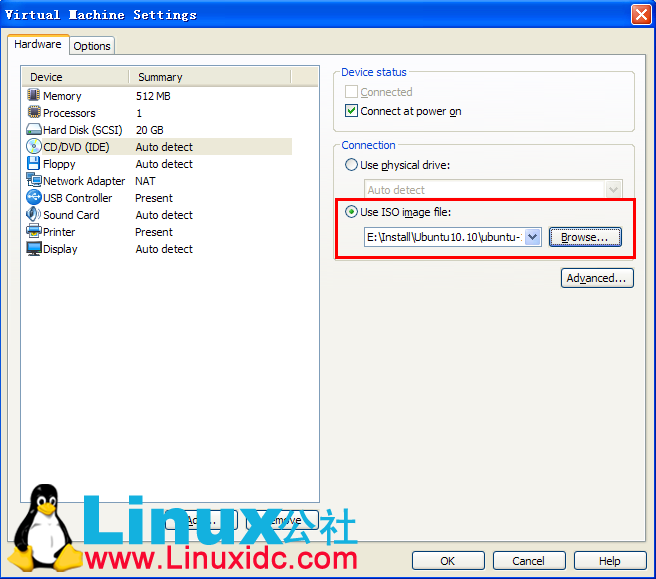Open the Advanced settings button

(x=597, y=278)
